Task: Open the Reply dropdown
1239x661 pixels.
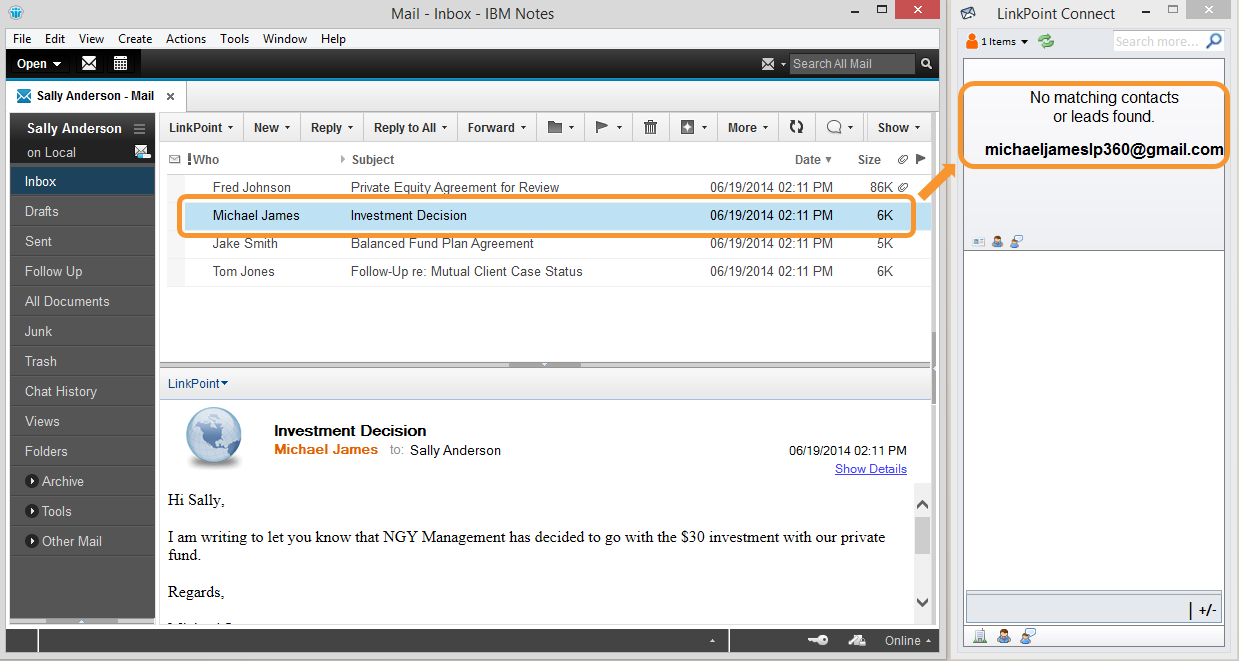Action: coord(332,127)
